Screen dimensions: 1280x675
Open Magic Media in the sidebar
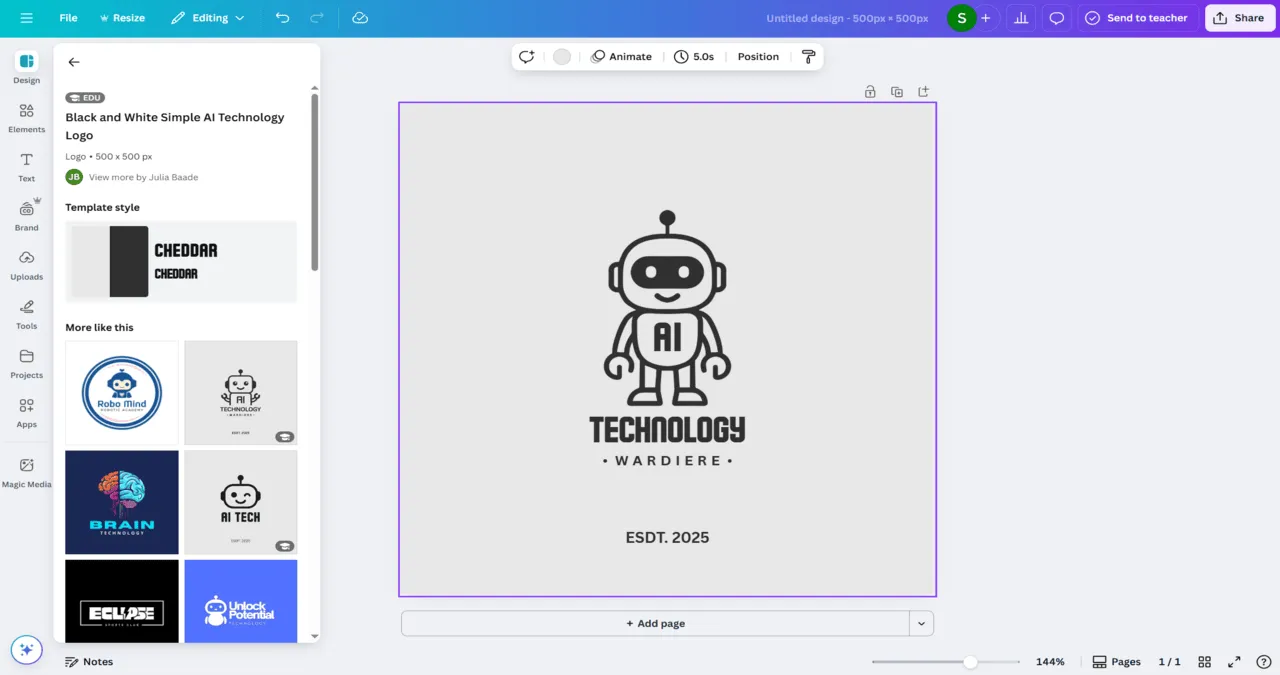click(26, 470)
